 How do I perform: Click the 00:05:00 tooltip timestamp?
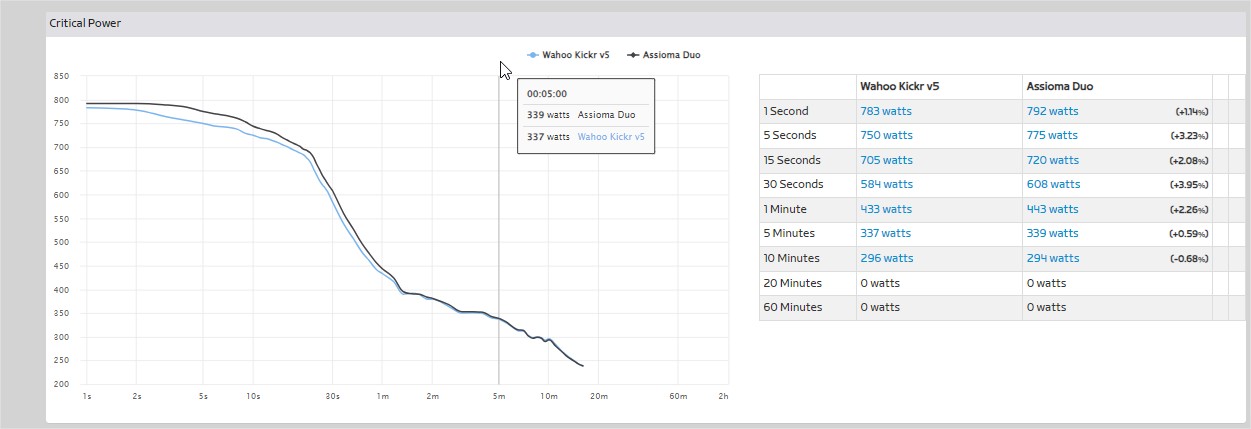tap(547, 93)
